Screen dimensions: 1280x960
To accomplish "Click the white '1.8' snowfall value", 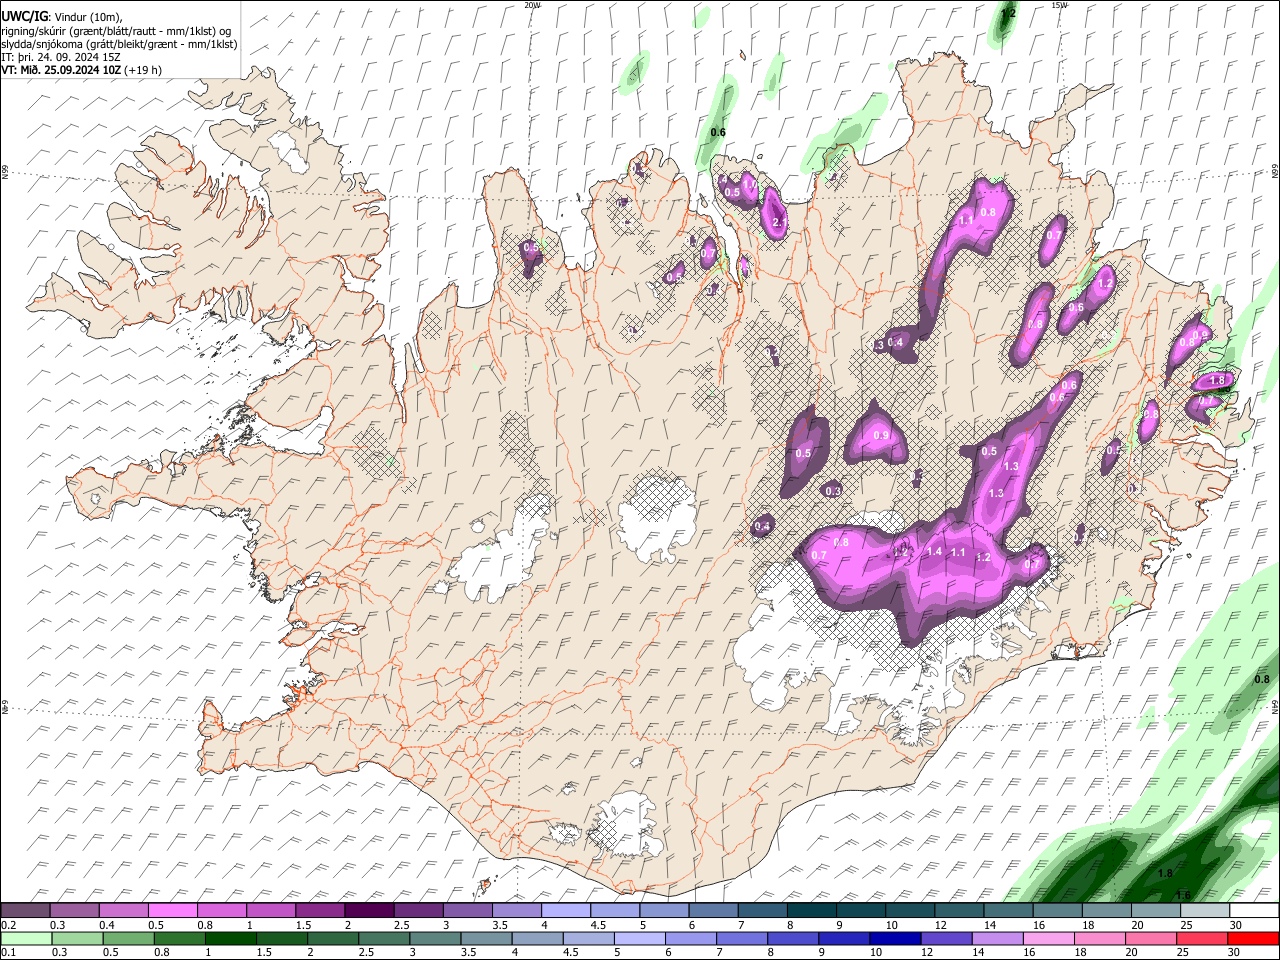I will pyautogui.click(x=1217, y=380).
